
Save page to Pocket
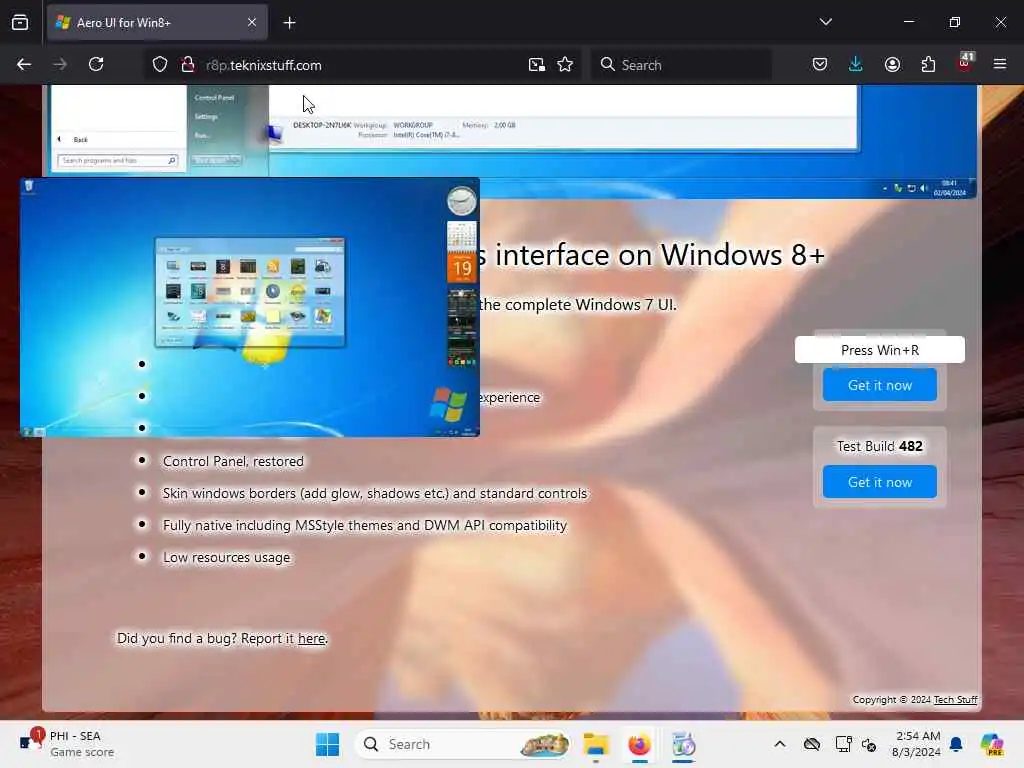tap(820, 64)
